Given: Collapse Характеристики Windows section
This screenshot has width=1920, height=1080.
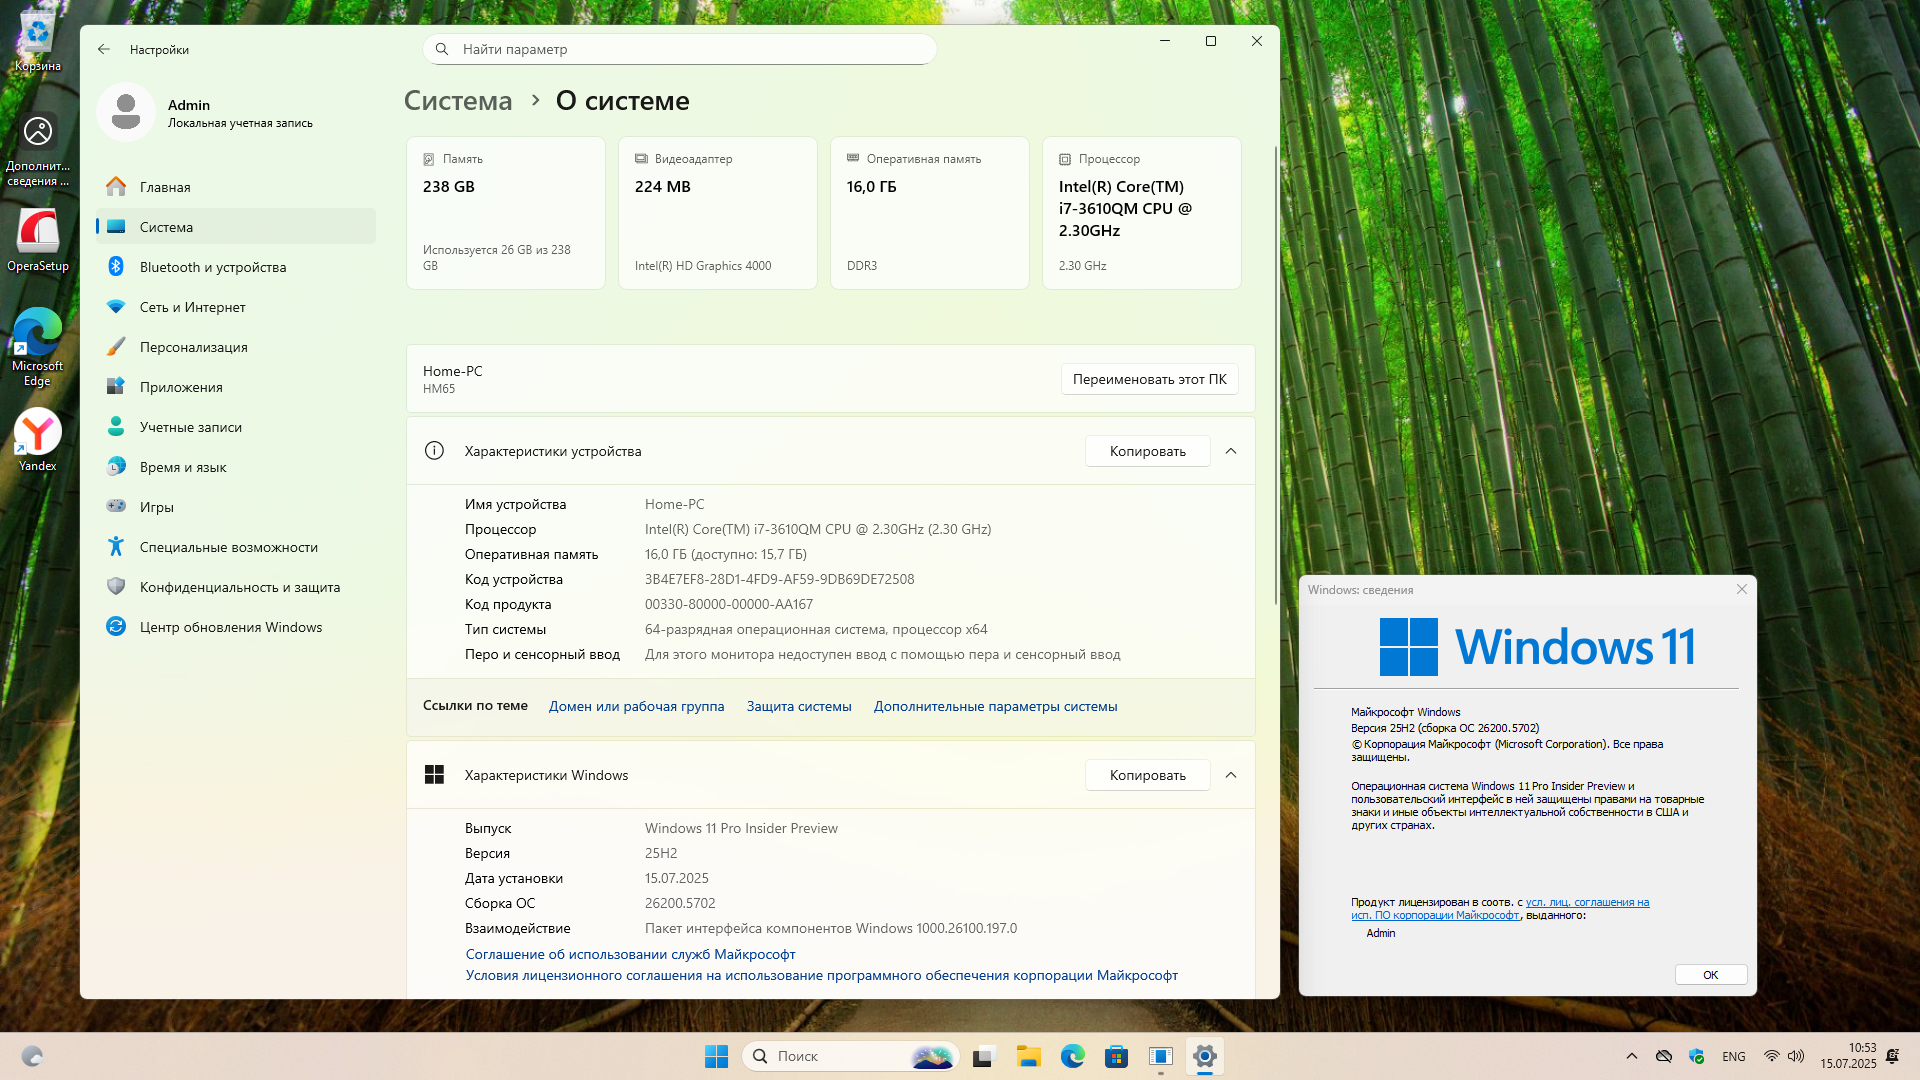Looking at the screenshot, I should coord(1231,775).
